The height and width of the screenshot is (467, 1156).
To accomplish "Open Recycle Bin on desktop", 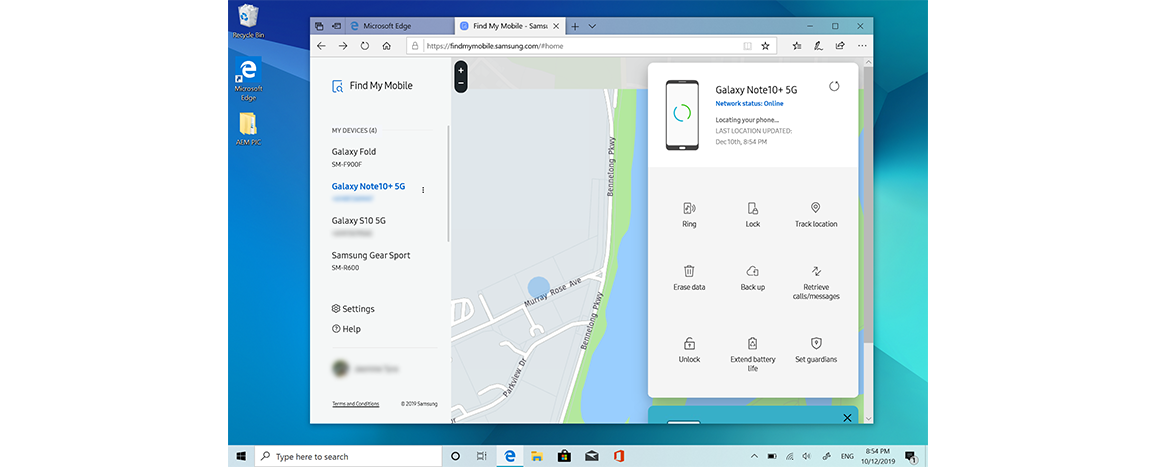I will (248, 21).
